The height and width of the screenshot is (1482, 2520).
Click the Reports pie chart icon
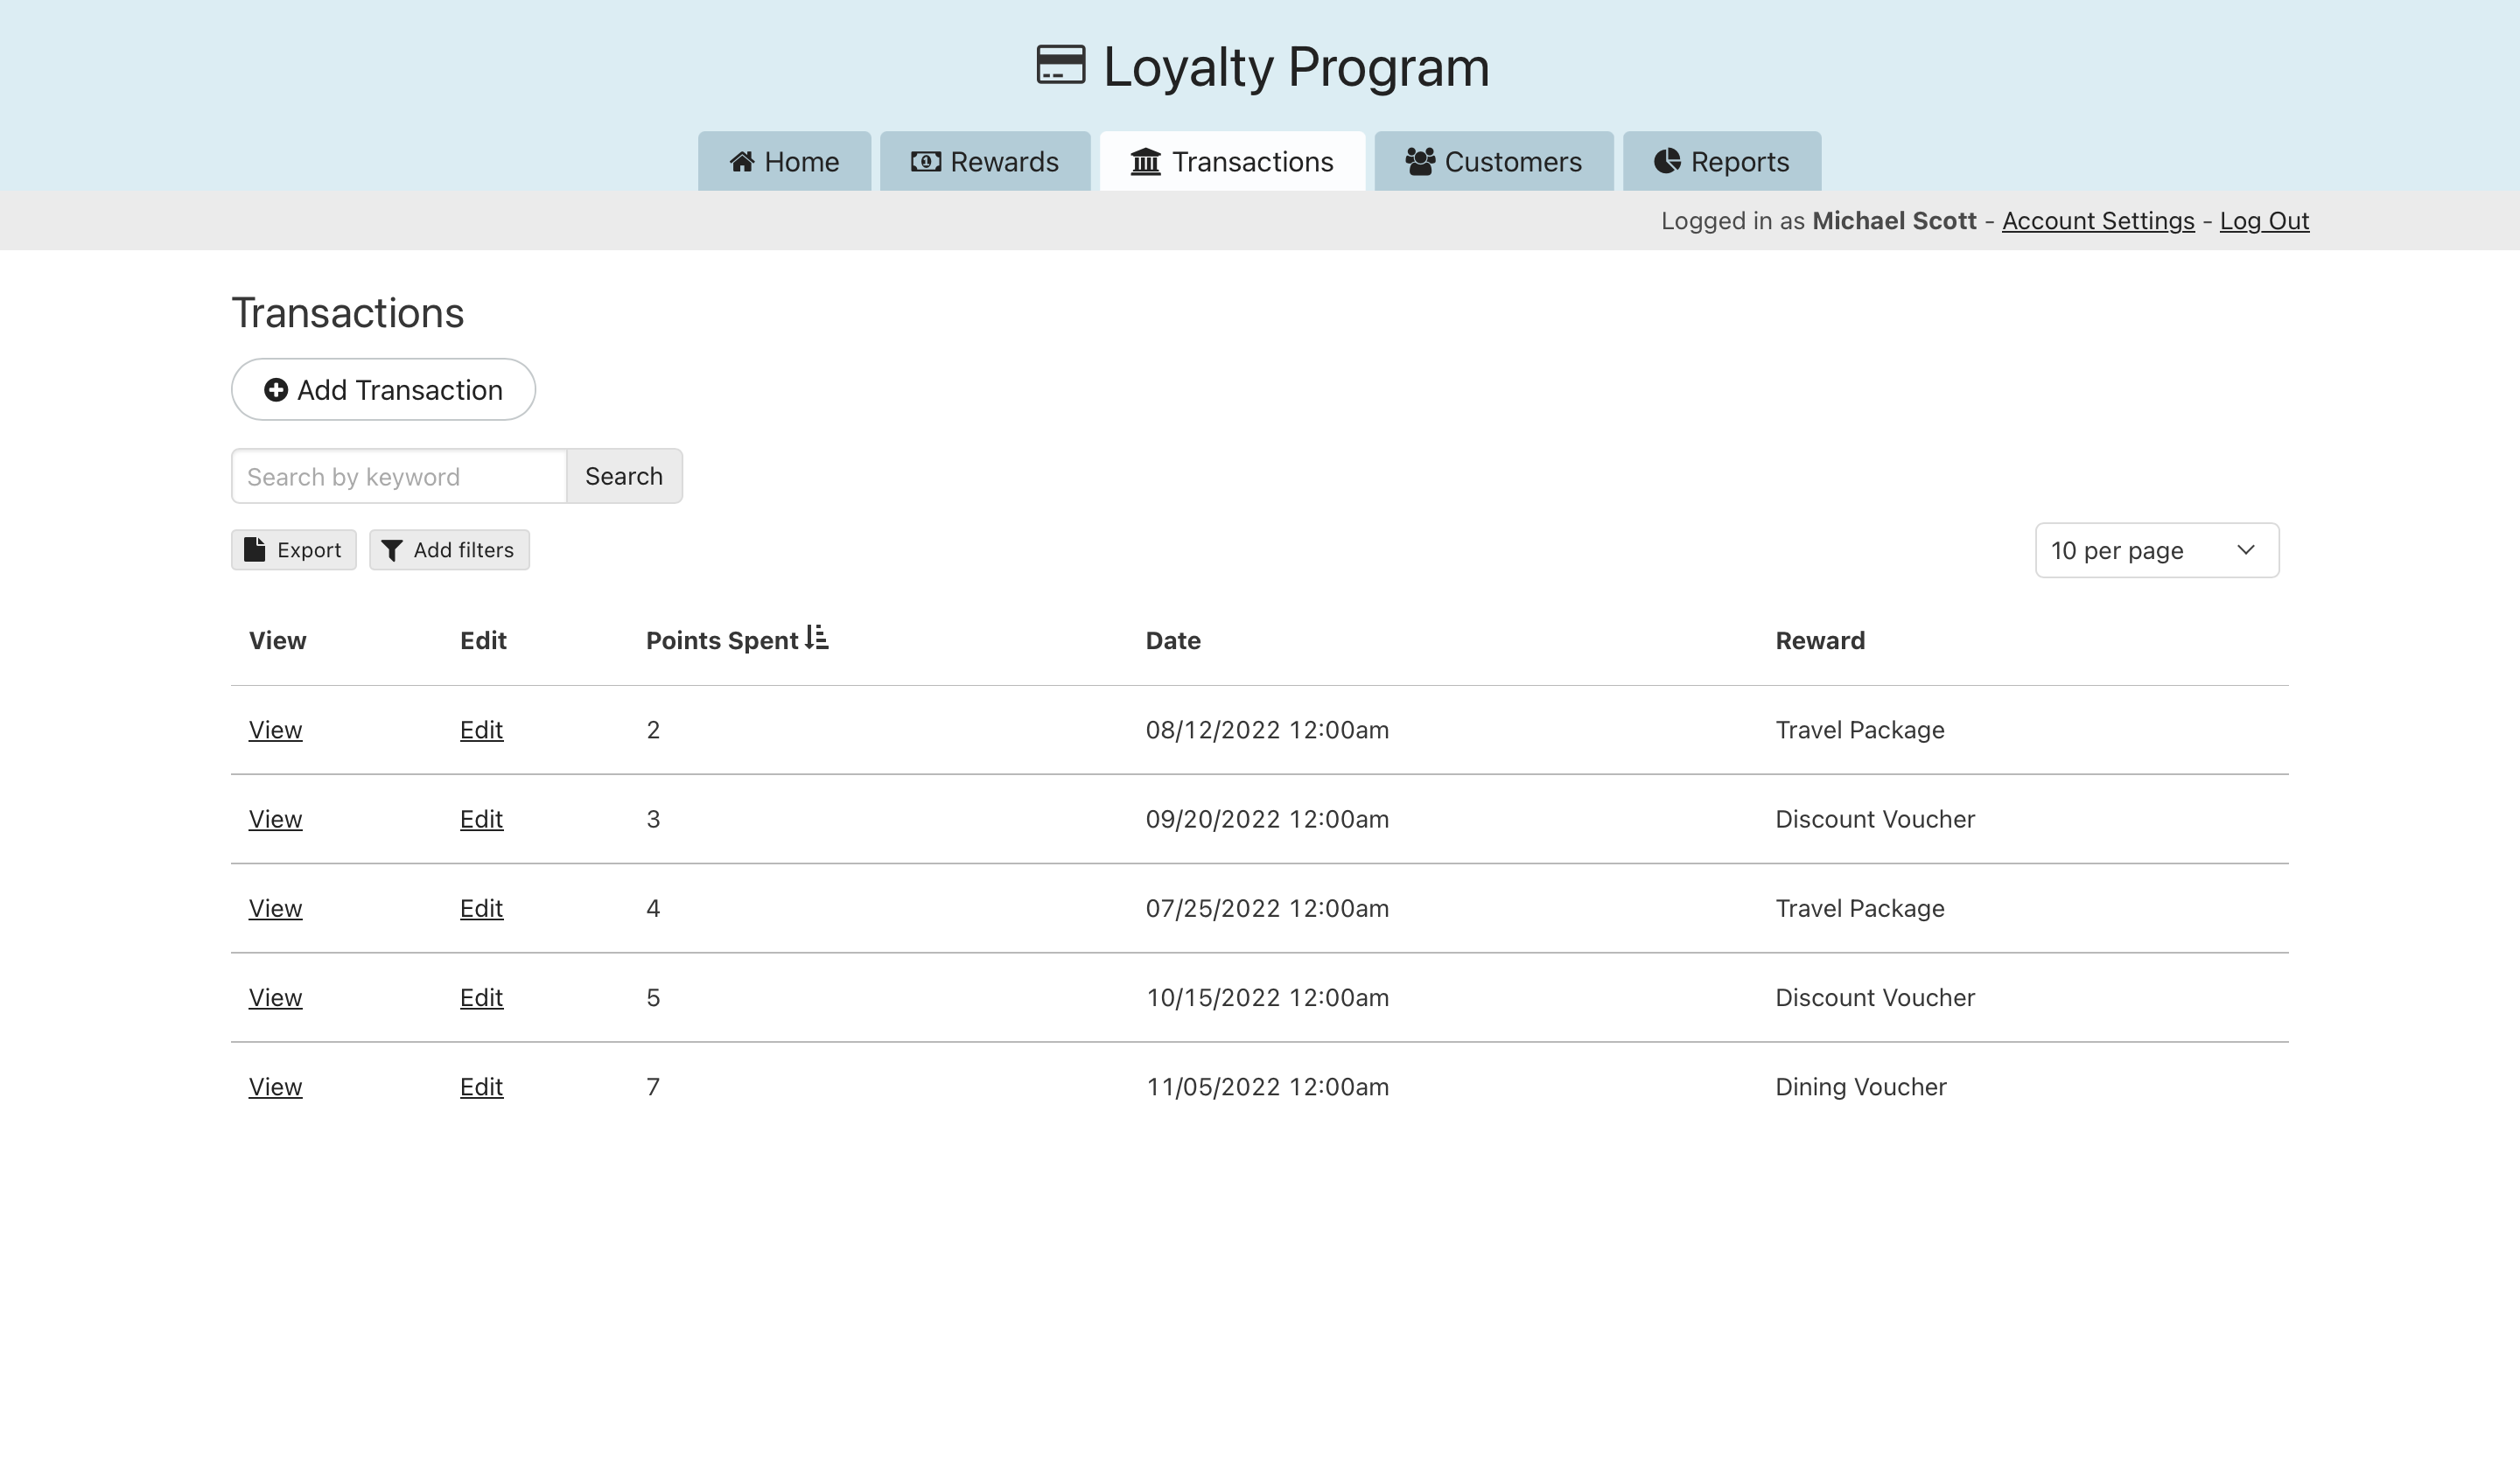click(1666, 162)
